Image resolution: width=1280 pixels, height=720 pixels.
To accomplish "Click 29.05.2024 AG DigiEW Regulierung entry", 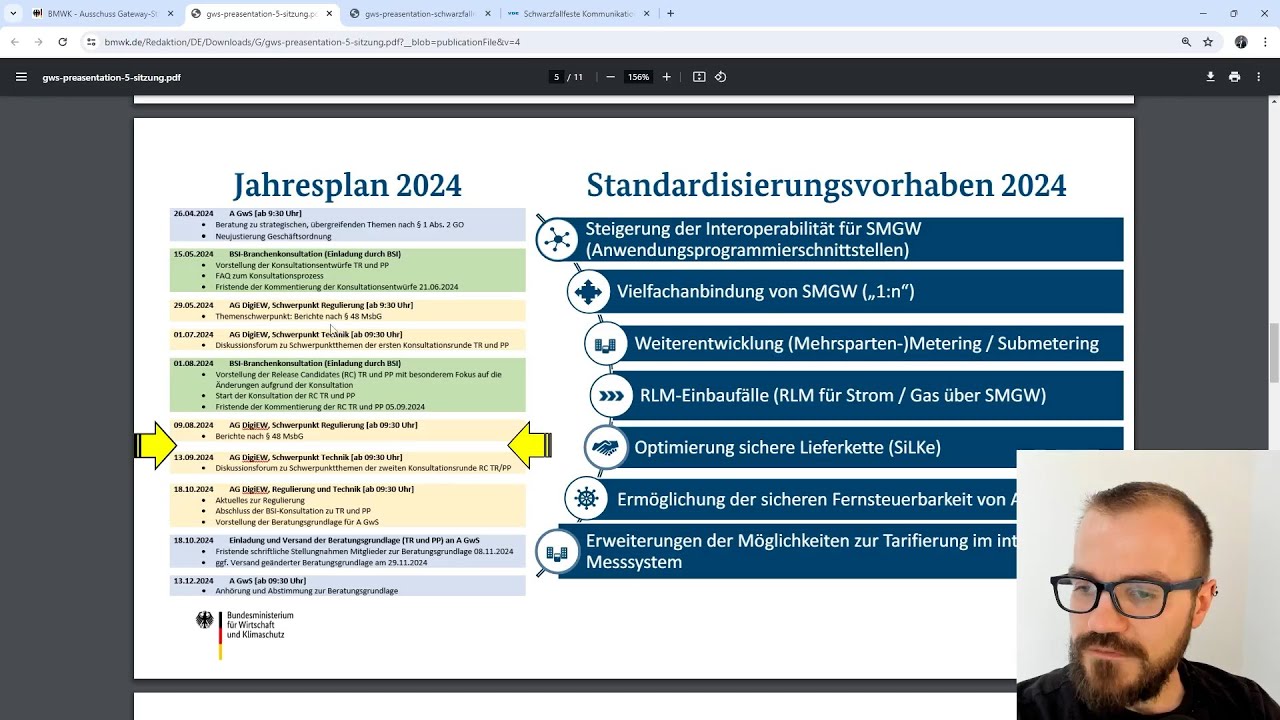I will pyautogui.click(x=347, y=311).
